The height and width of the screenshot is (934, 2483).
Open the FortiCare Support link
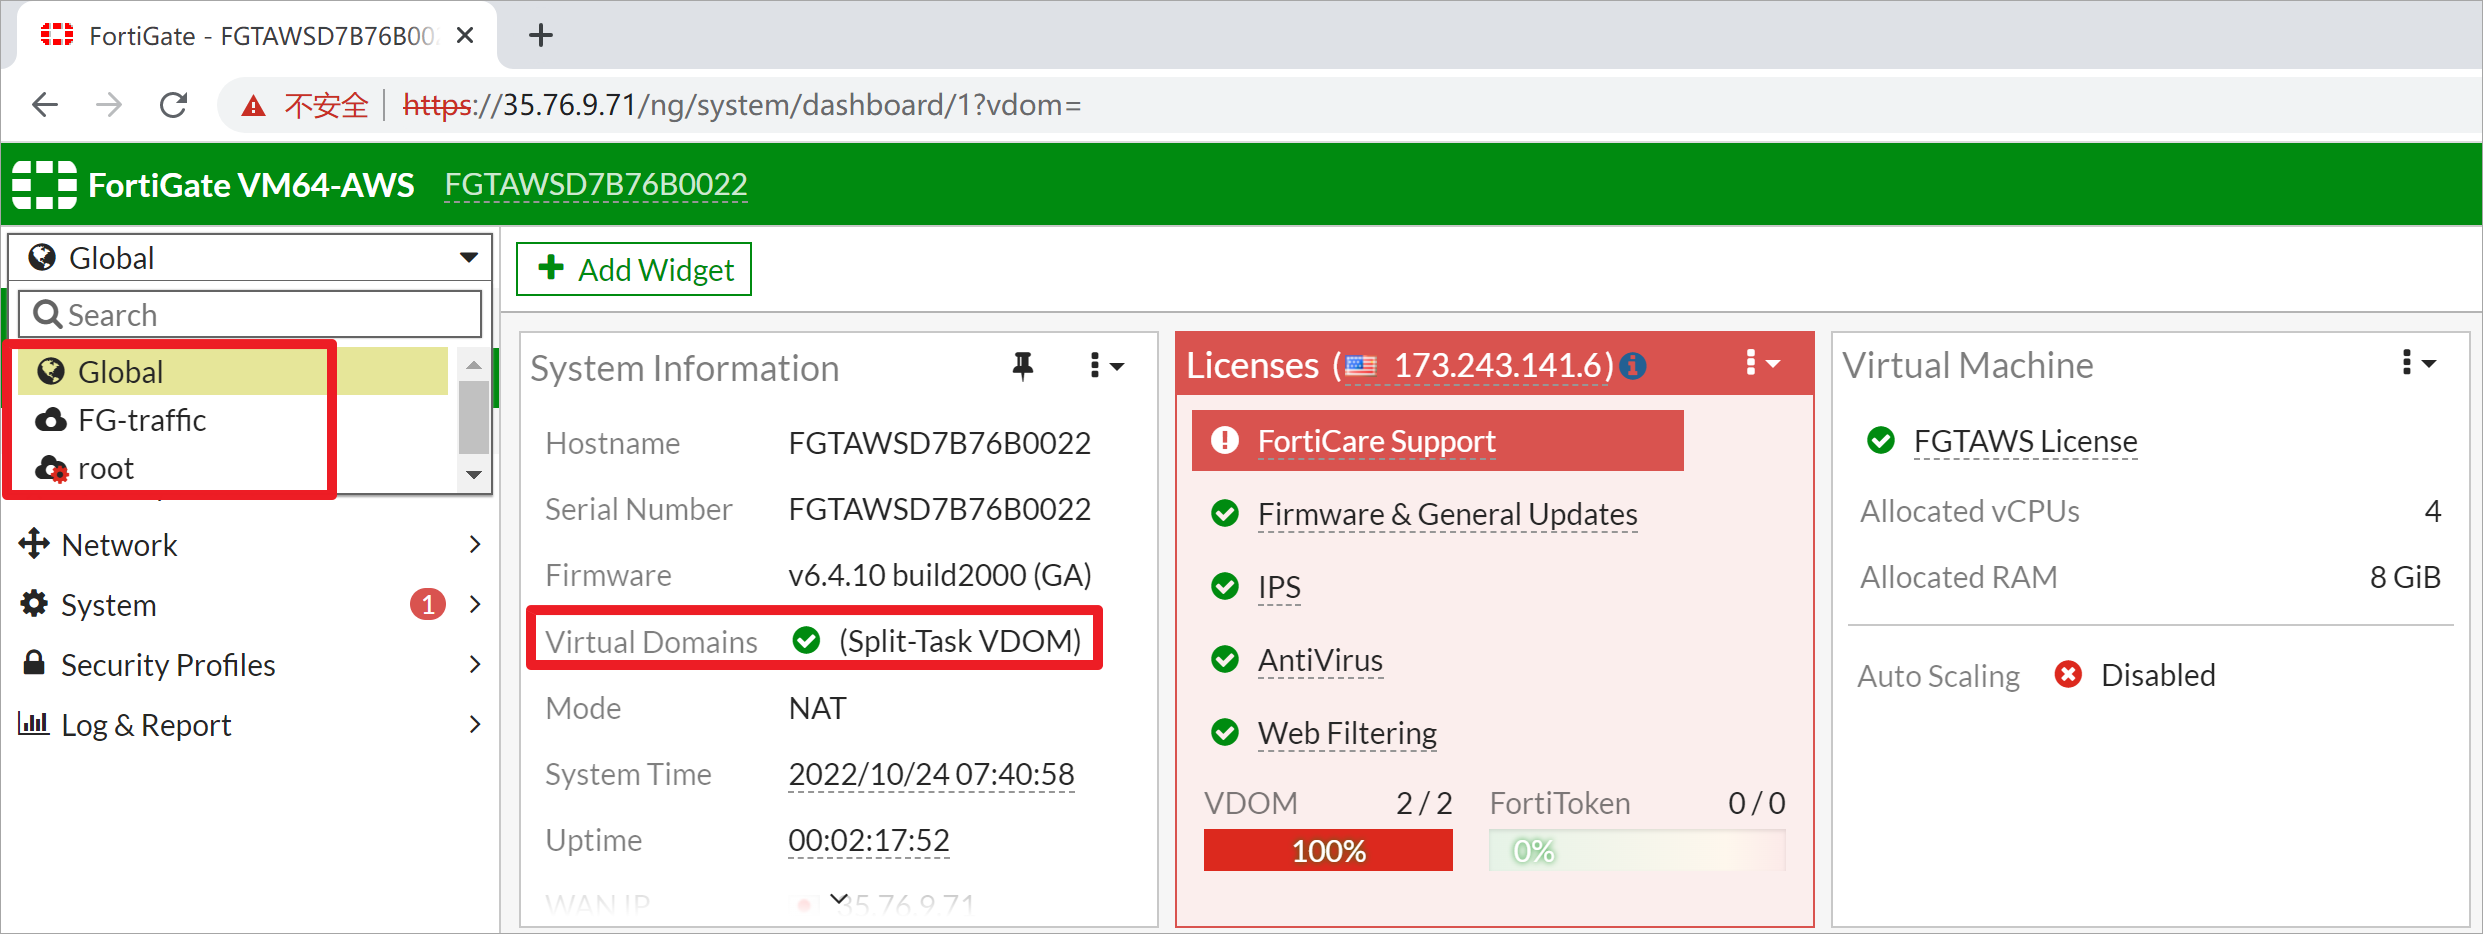tap(1376, 441)
